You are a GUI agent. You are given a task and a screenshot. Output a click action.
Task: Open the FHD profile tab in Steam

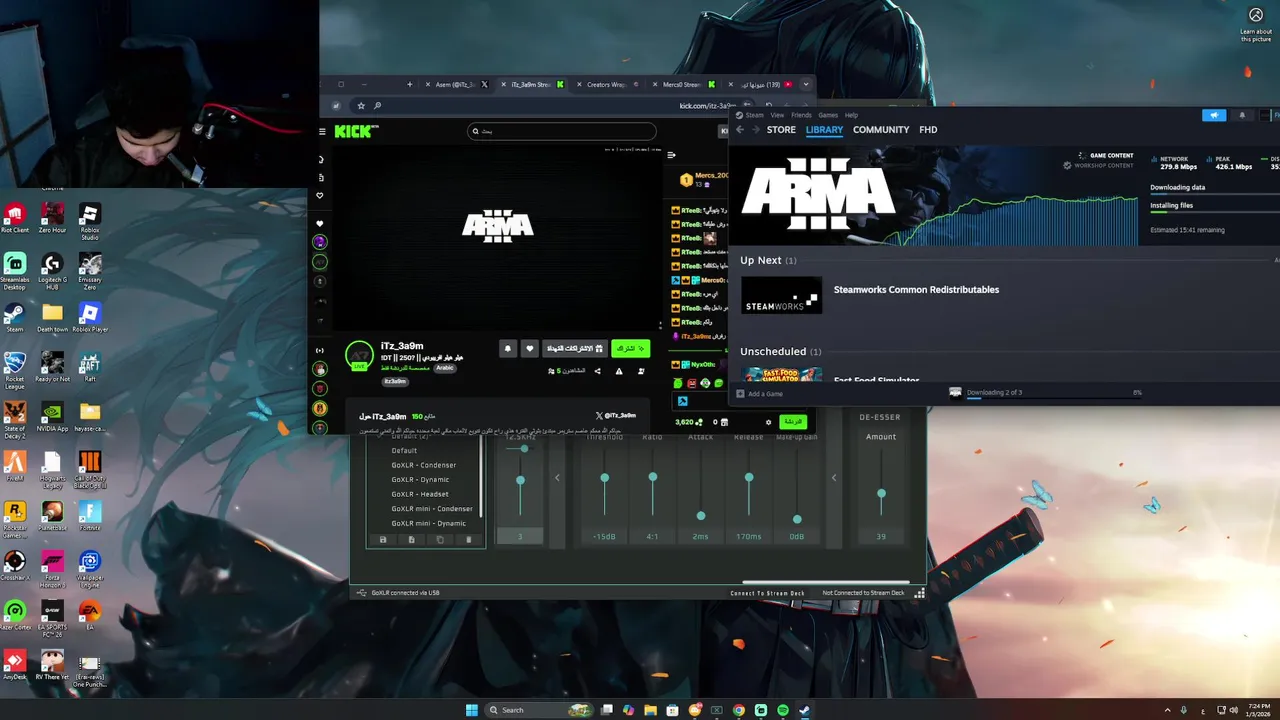(928, 130)
